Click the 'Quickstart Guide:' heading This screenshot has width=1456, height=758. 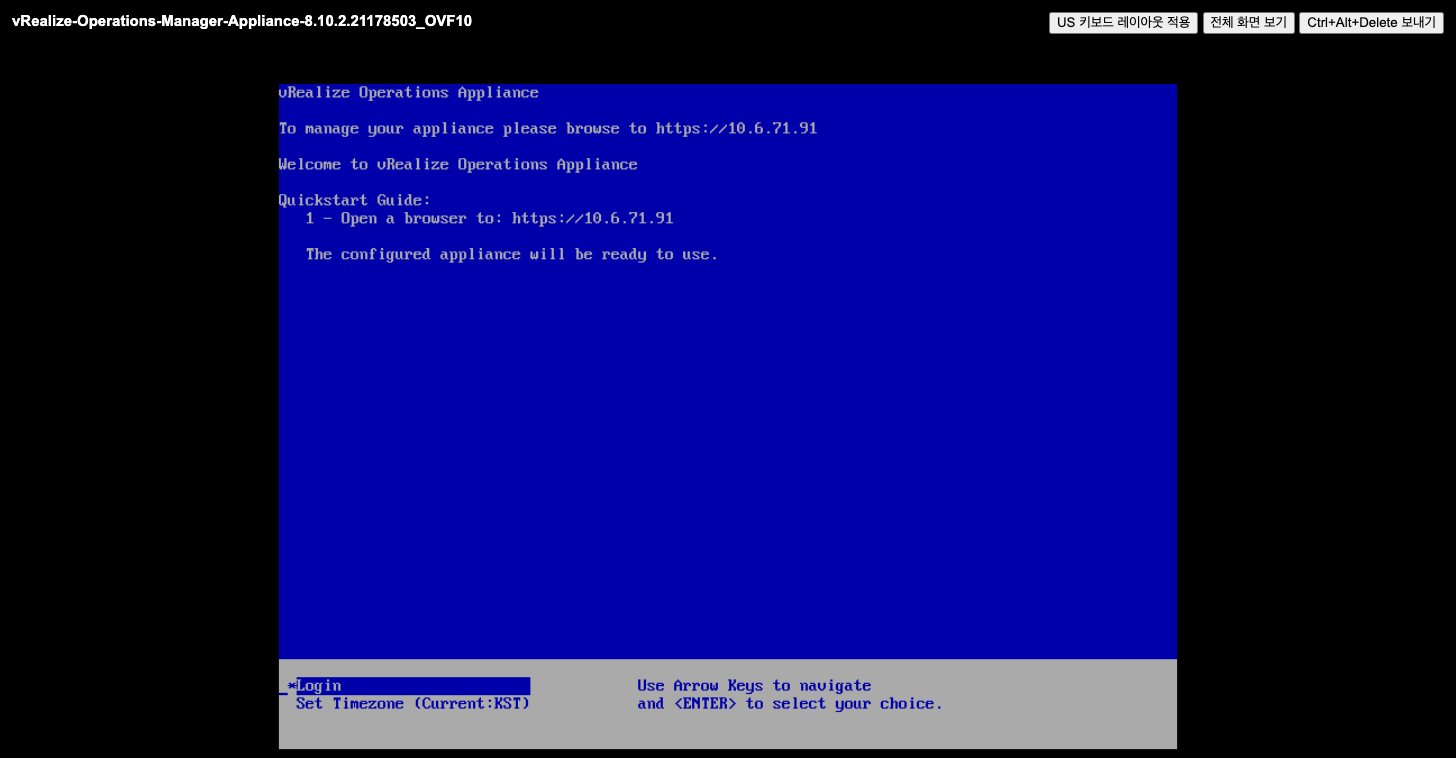pos(355,201)
